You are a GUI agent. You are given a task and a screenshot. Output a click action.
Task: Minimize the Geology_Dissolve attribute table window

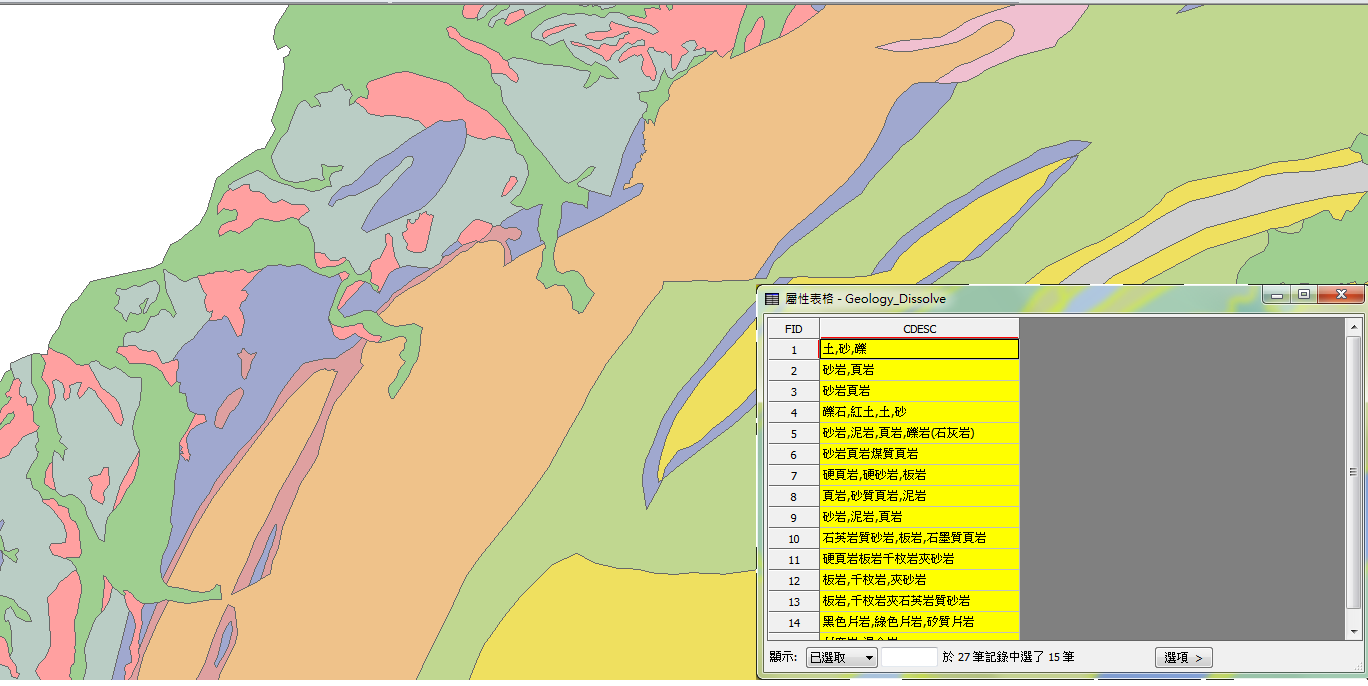[1276, 294]
